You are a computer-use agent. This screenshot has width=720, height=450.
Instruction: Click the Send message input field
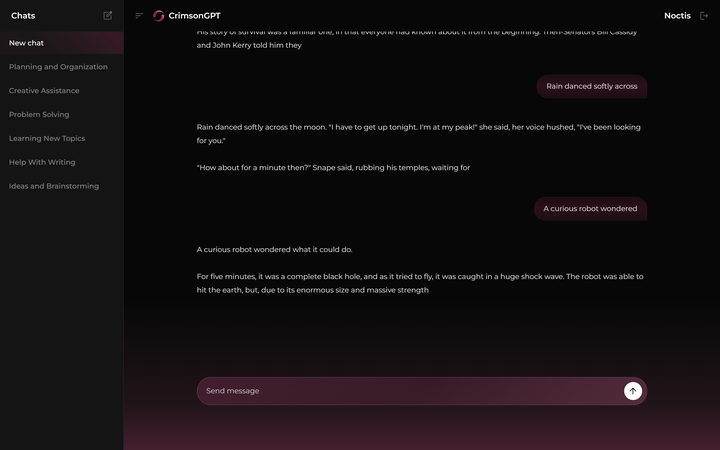pyautogui.click(x=410, y=391)
